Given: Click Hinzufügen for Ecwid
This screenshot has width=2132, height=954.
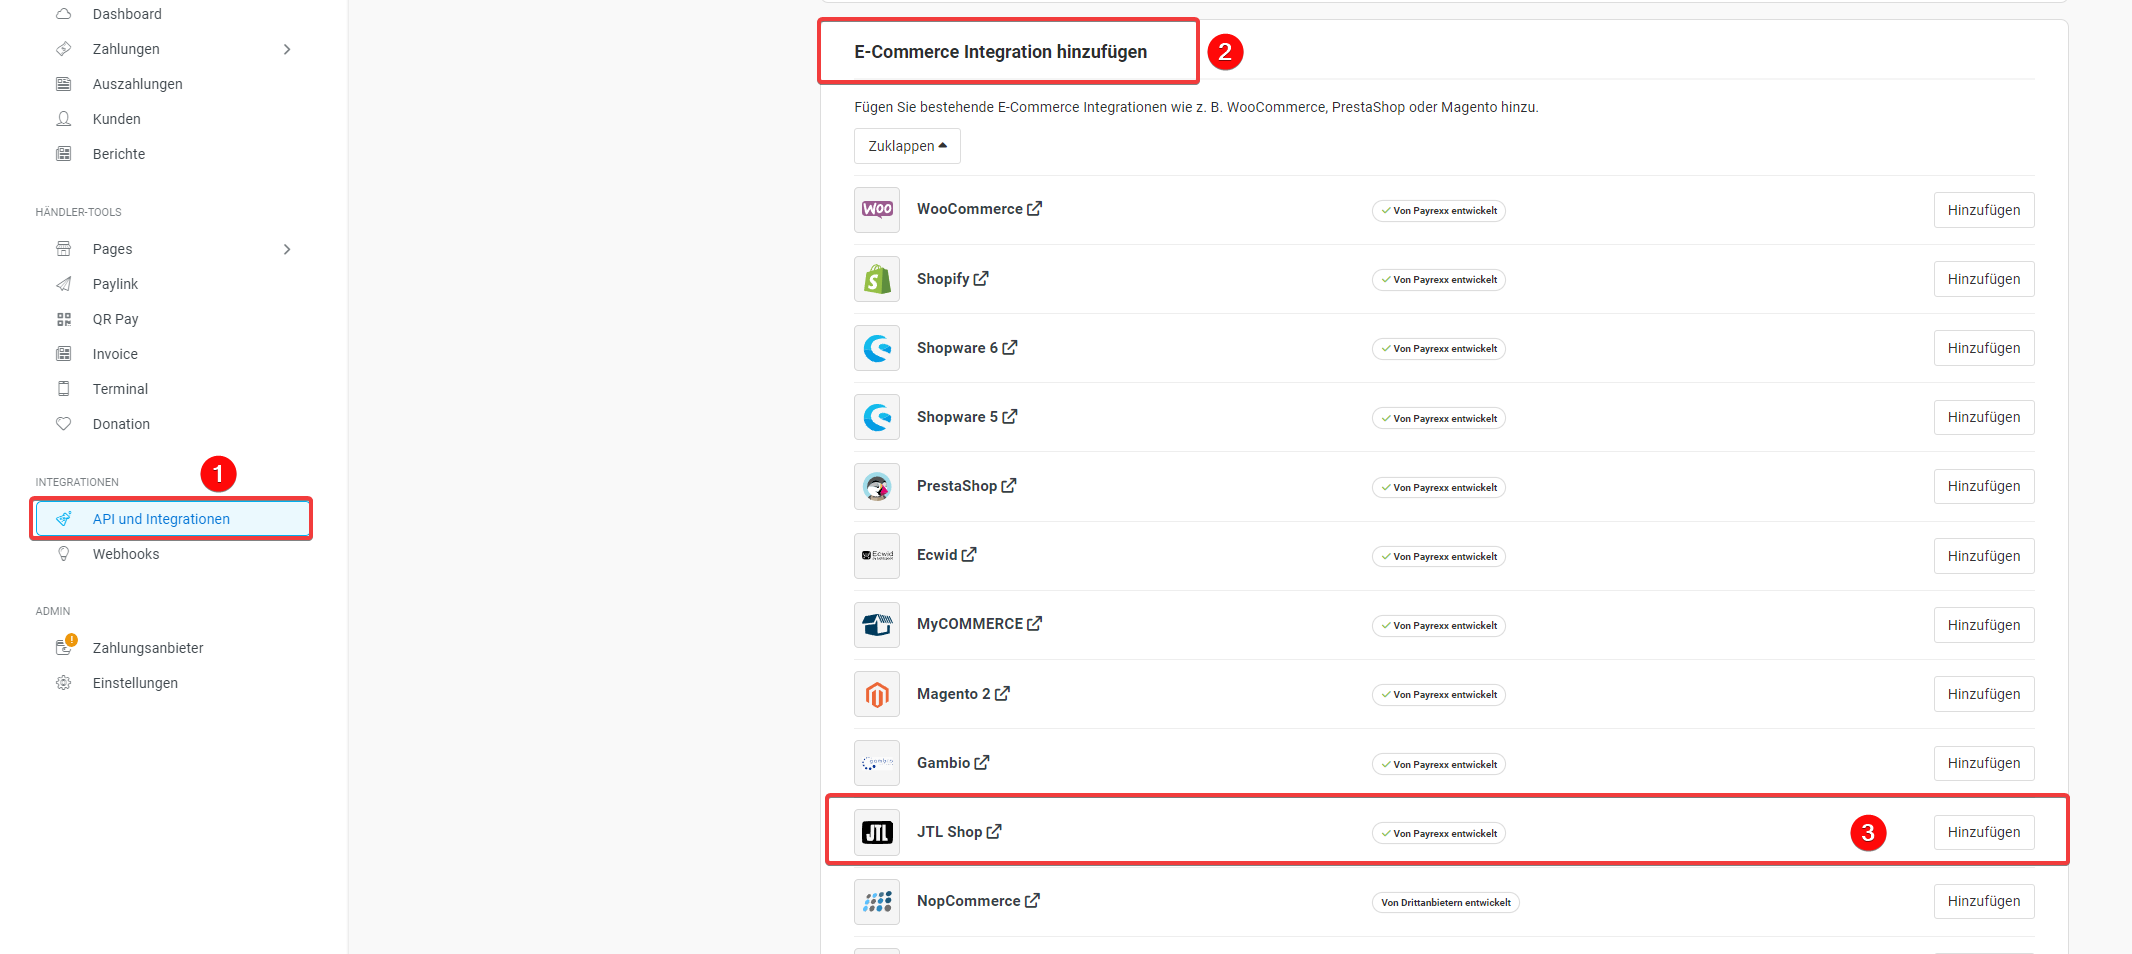Looking at the screenshot, I should point(1984,556).
